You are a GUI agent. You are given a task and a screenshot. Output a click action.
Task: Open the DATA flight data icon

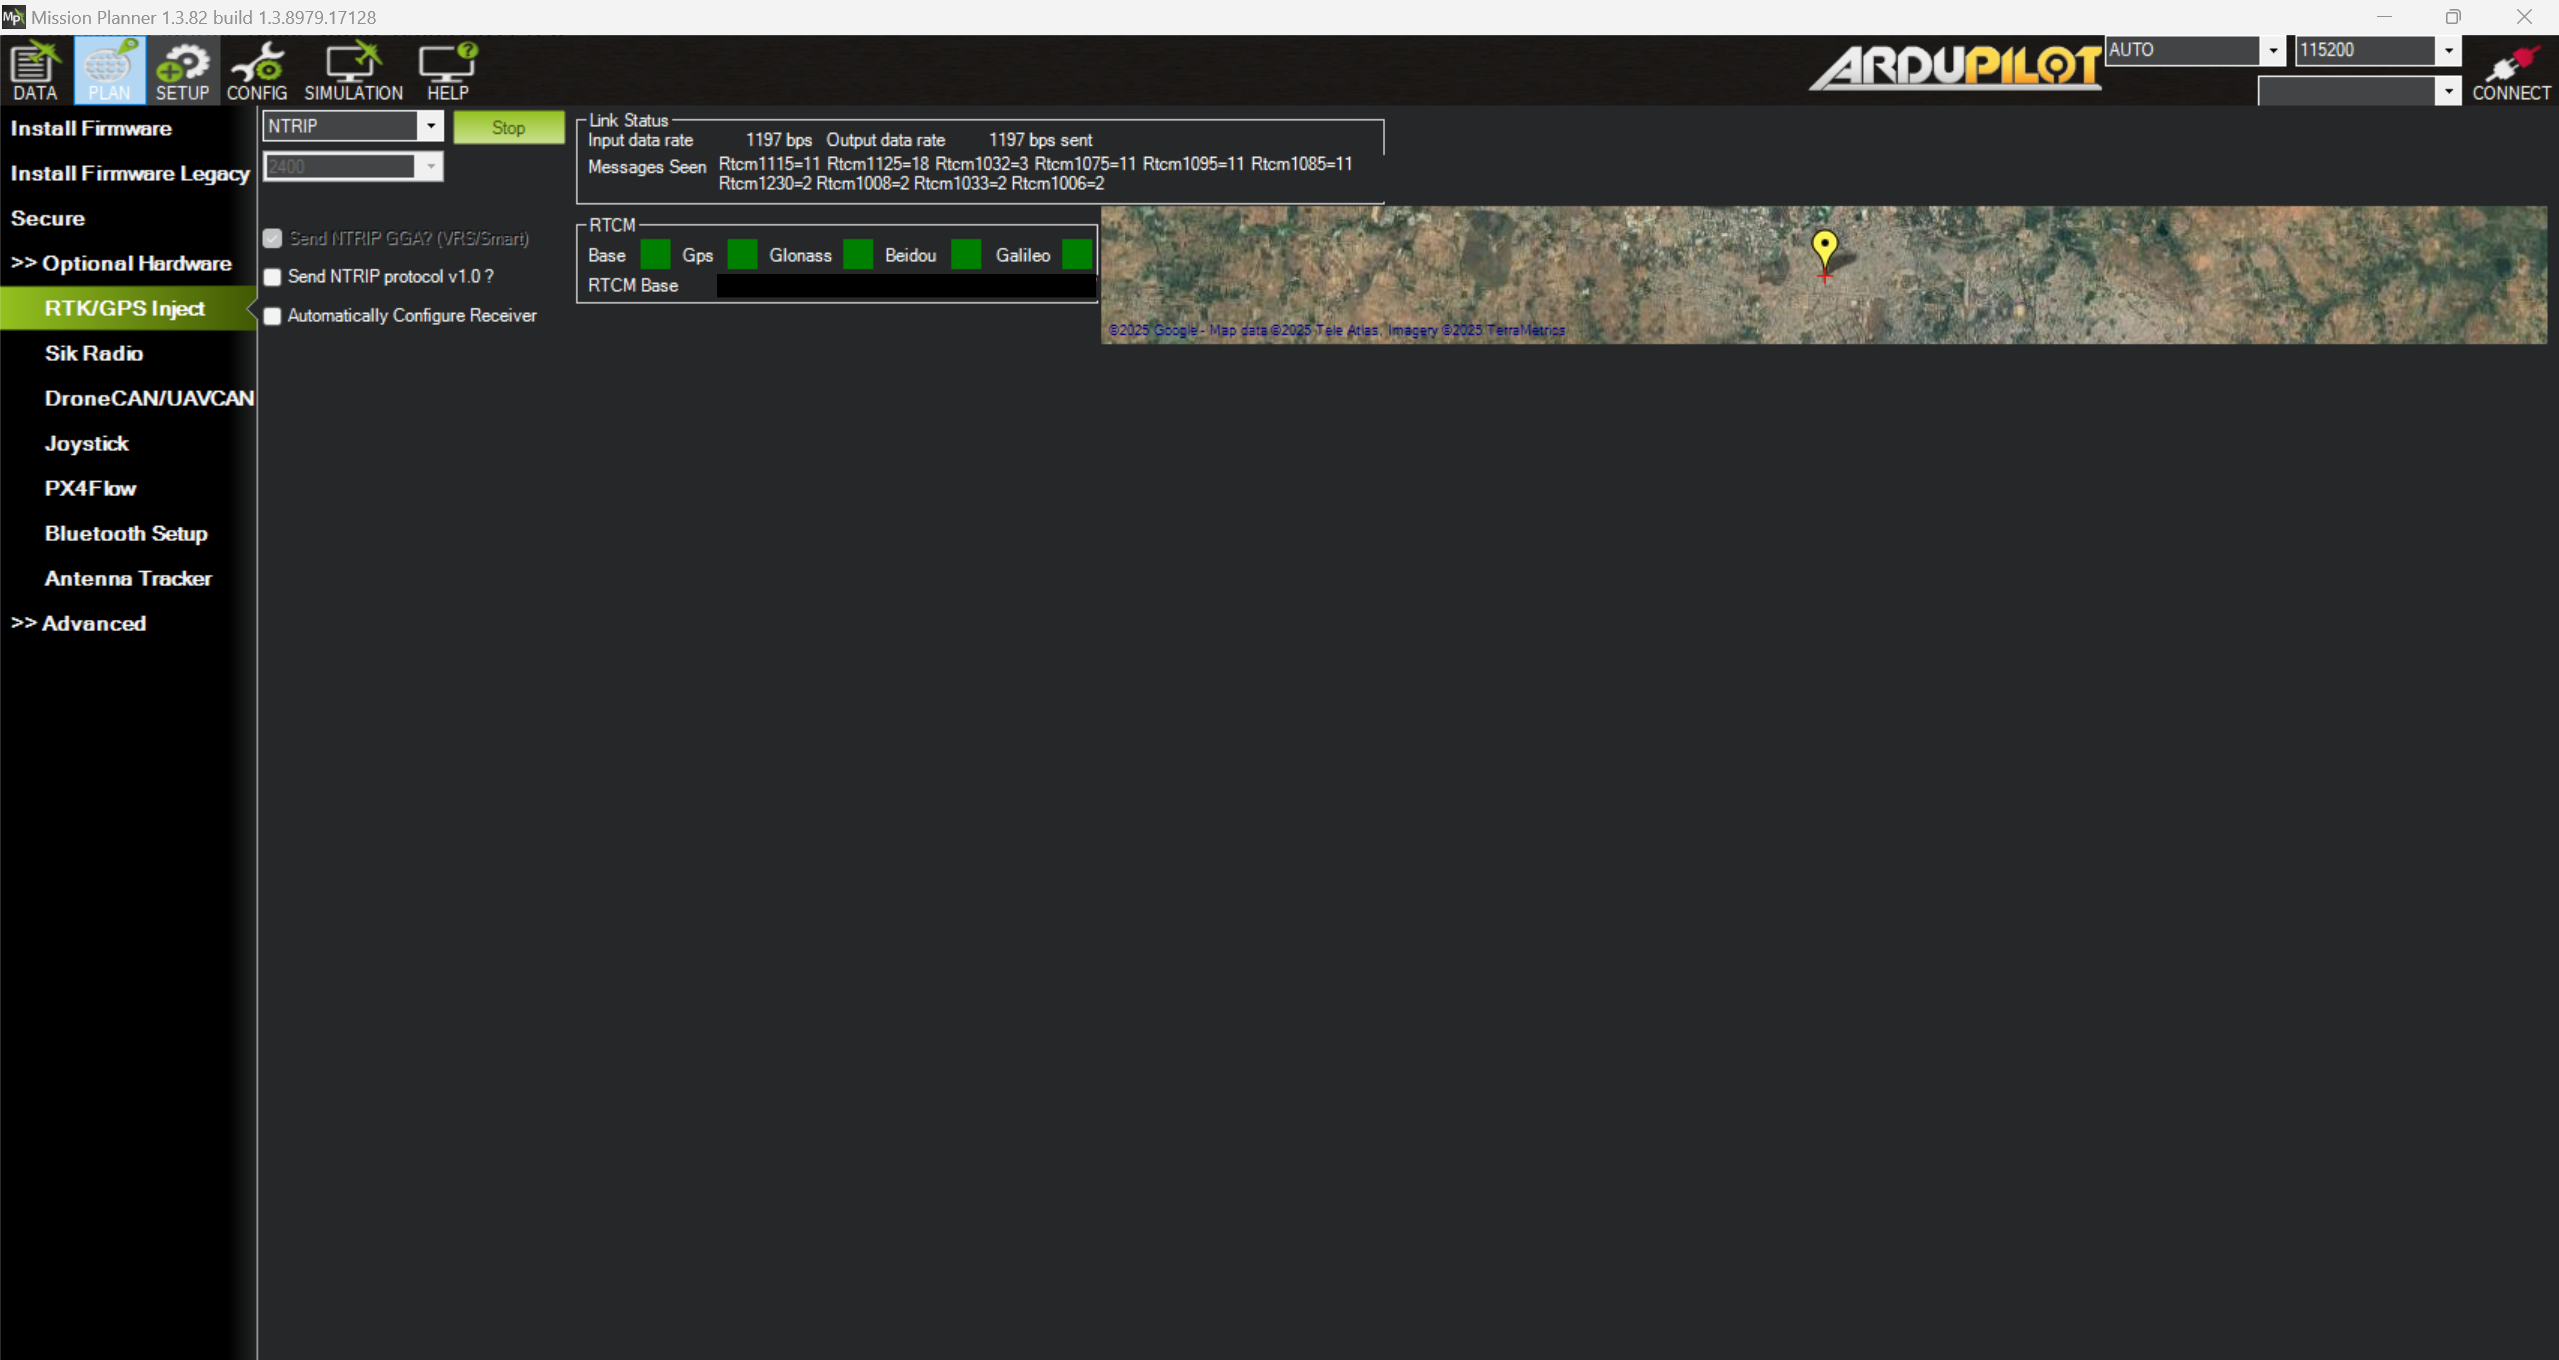[x=35, y=70]
